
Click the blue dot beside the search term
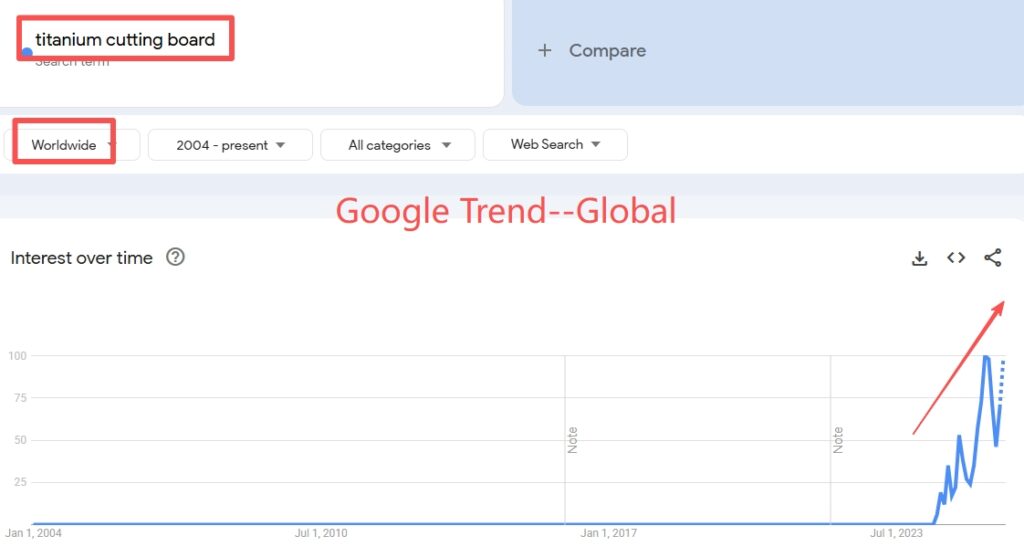coord(27,52)
